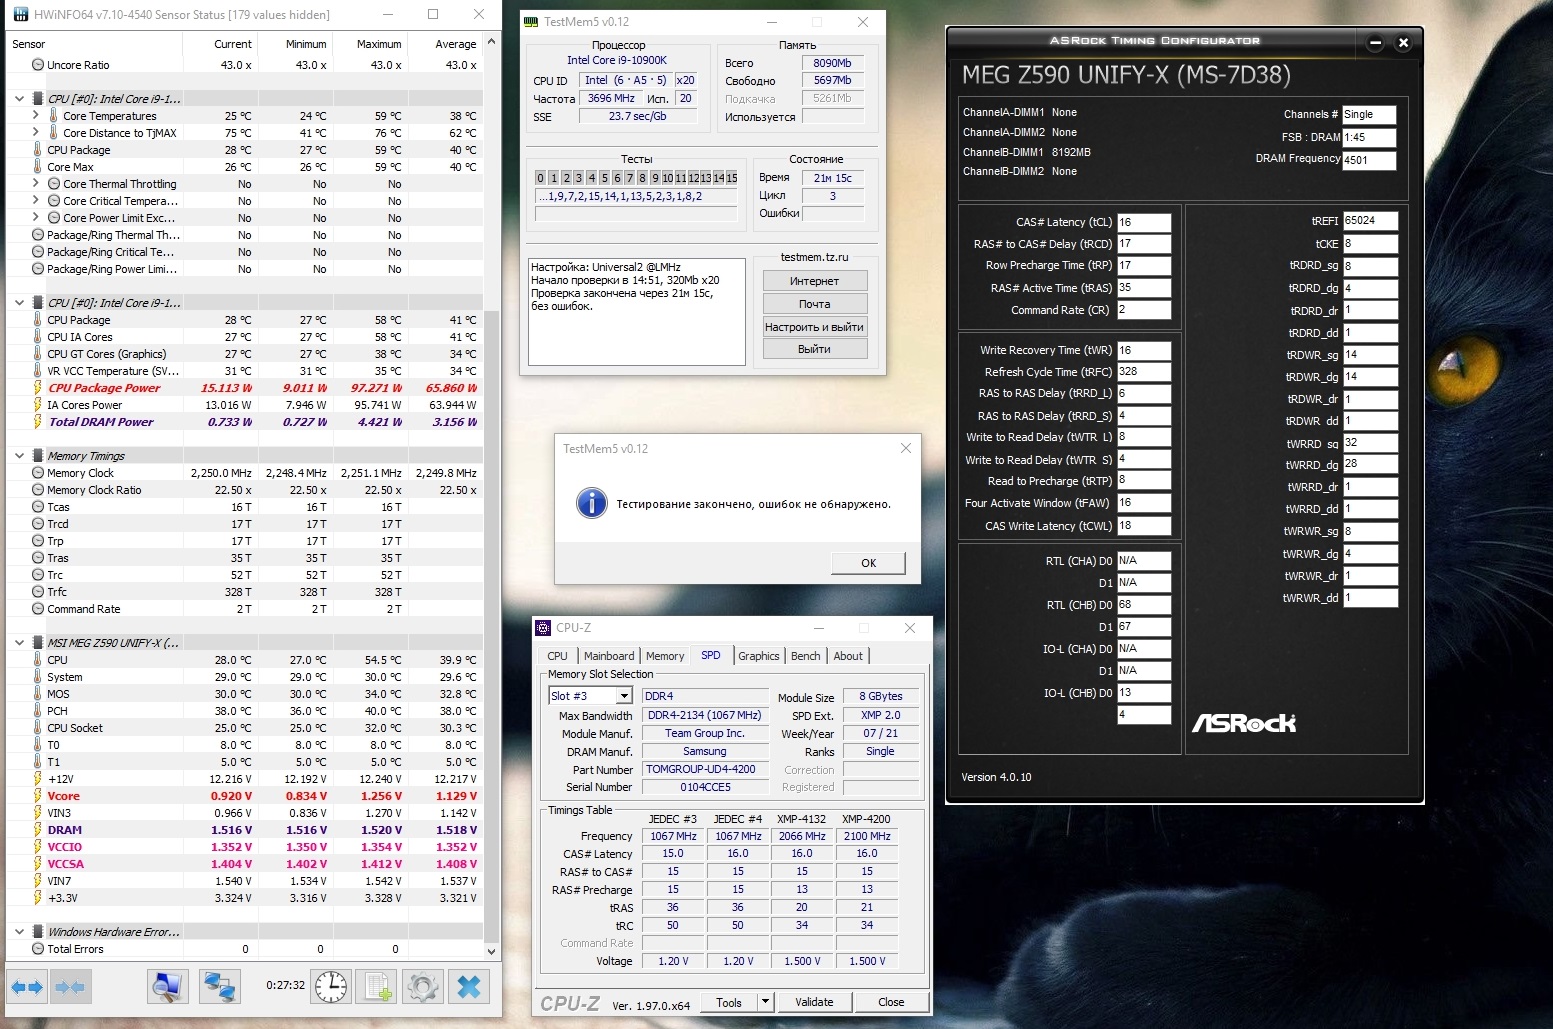Click the Tools button in CPU-Z
1553x1029 pixels.
[729, 1002]
